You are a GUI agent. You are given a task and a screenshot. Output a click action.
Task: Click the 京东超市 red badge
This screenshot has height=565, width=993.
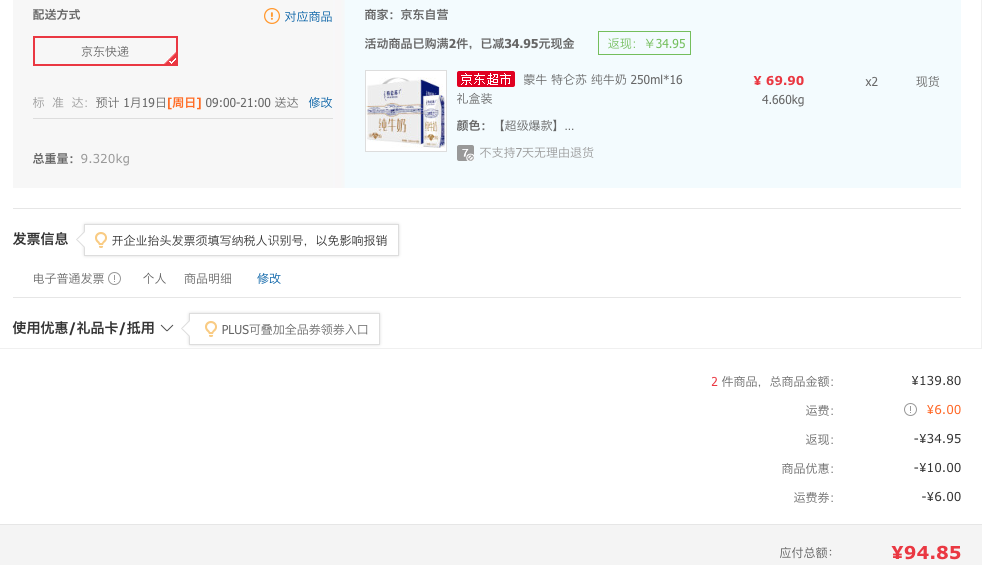pos(486,79)
